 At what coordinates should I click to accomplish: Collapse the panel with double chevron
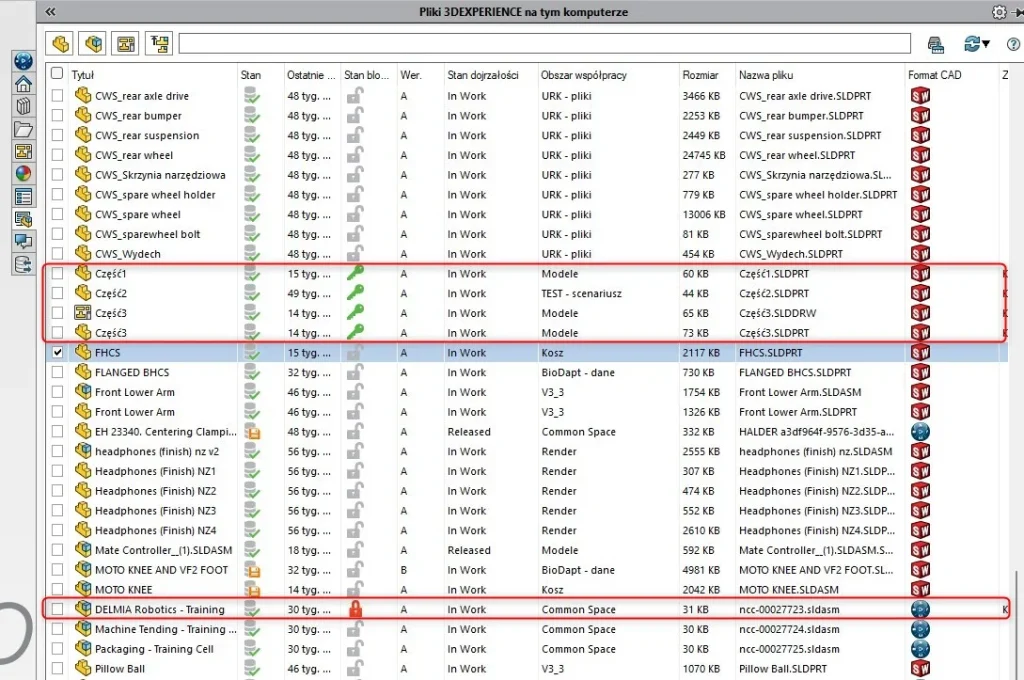click(x=50, y=12)
